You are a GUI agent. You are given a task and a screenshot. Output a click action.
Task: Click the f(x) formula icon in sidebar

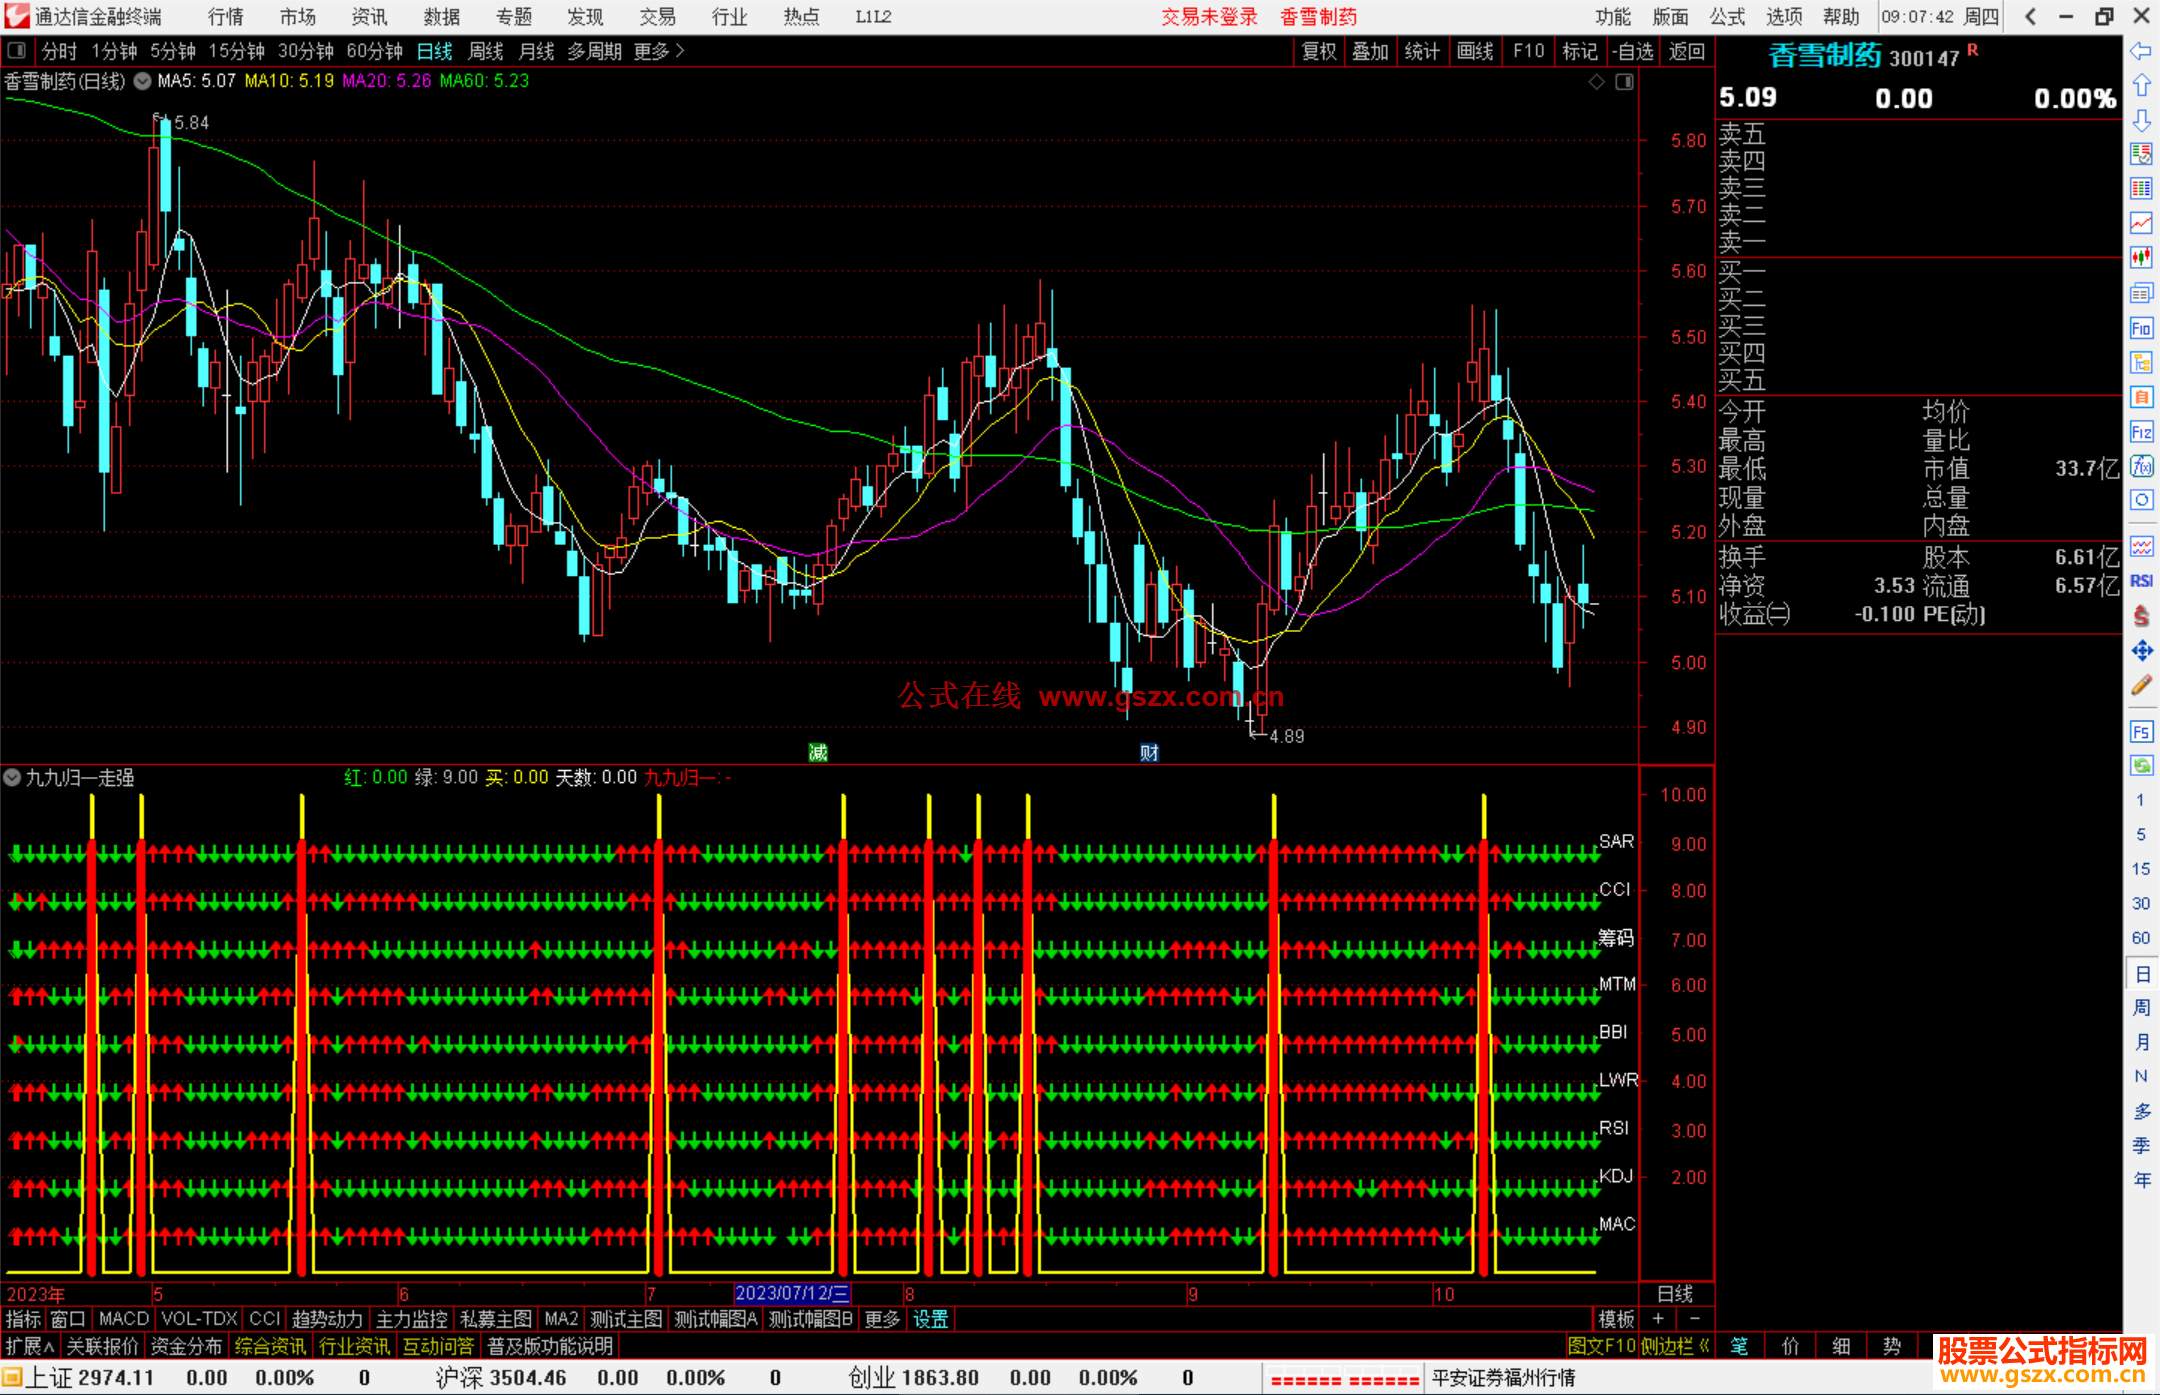[x=2141, y=466]
